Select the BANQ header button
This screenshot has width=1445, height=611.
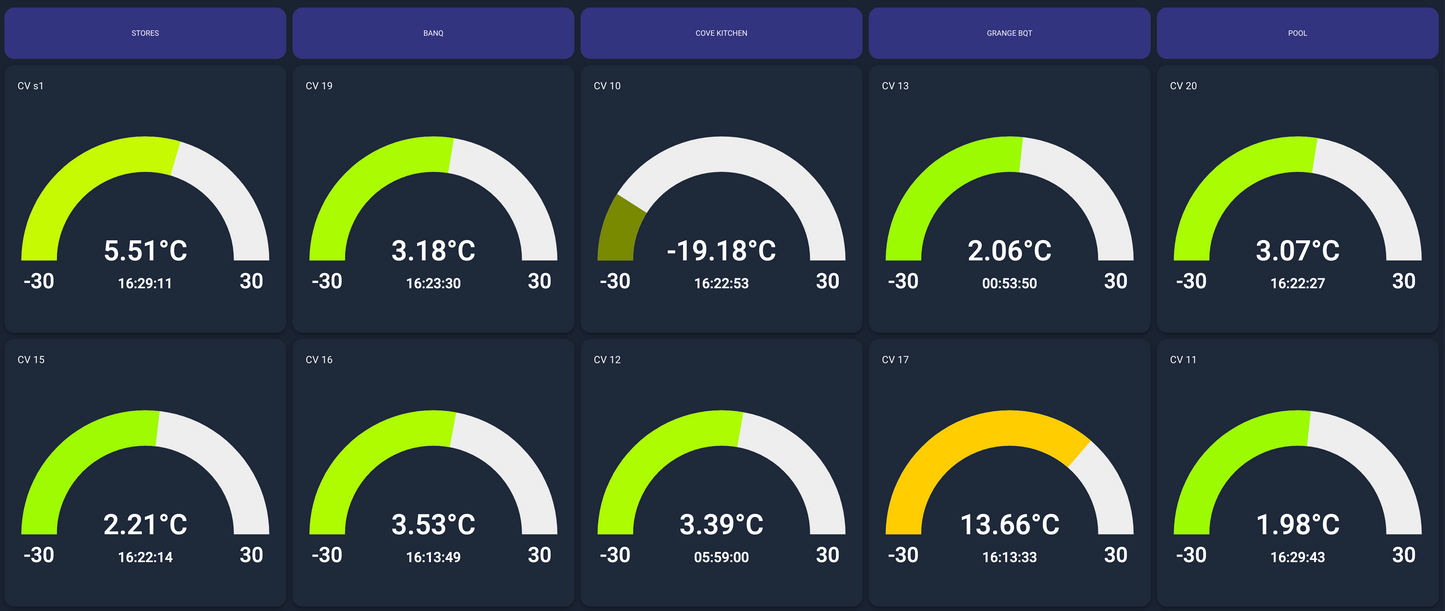(433, 33)
